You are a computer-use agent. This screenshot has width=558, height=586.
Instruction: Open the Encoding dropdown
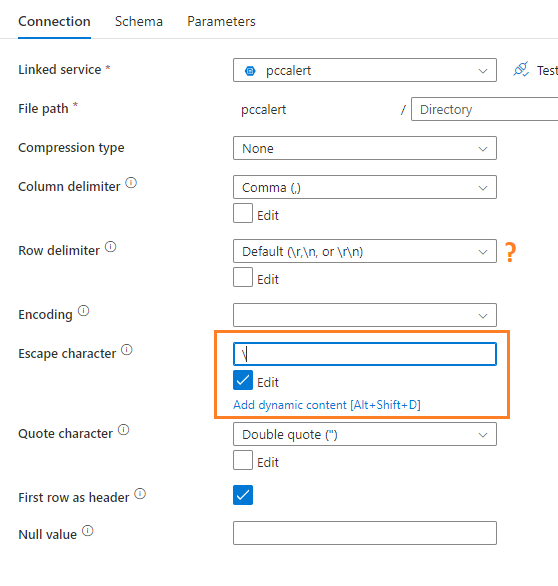tap(365, 315)
